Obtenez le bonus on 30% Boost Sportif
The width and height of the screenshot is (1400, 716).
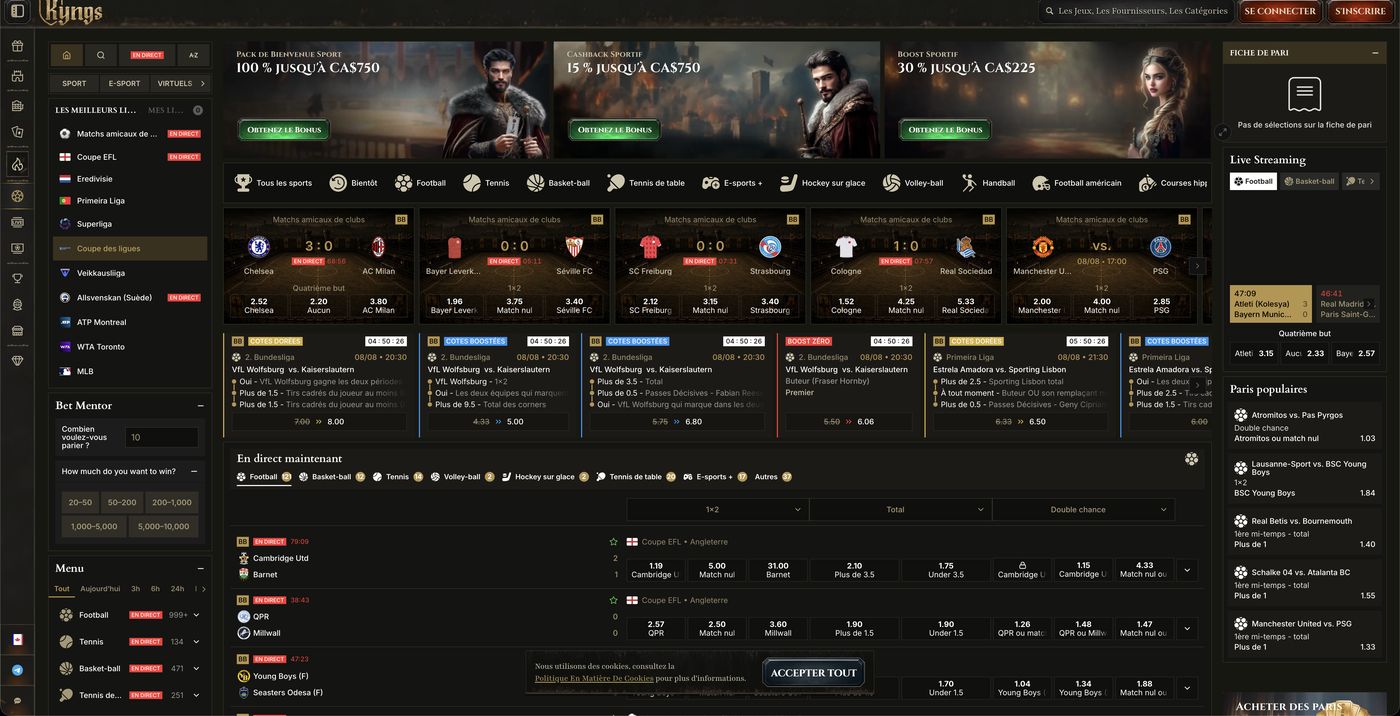pyautogui.click(x=945, y=130)
